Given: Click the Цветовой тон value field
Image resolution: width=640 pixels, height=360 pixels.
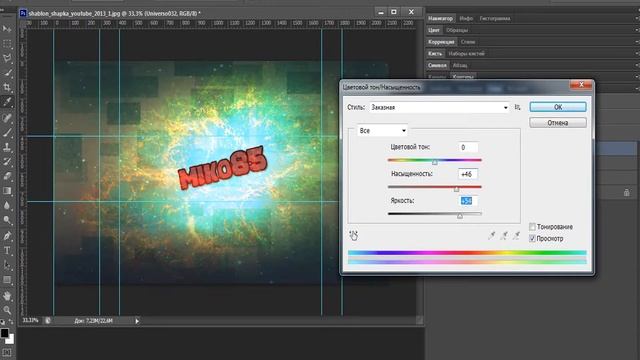Looking at the screenshot, I should coord(468,147).
